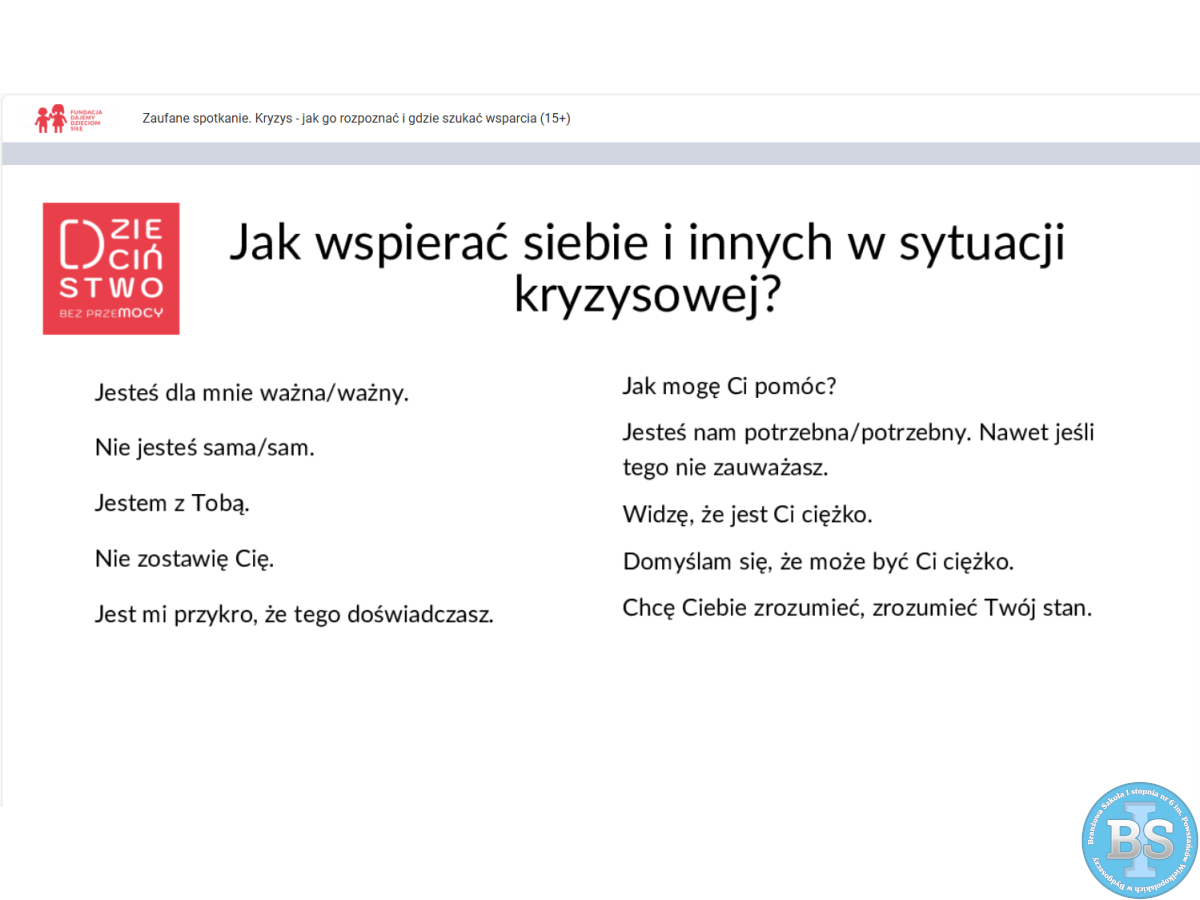
Task: Click the gray bar below the header
Action: click(x=600, y=153)
